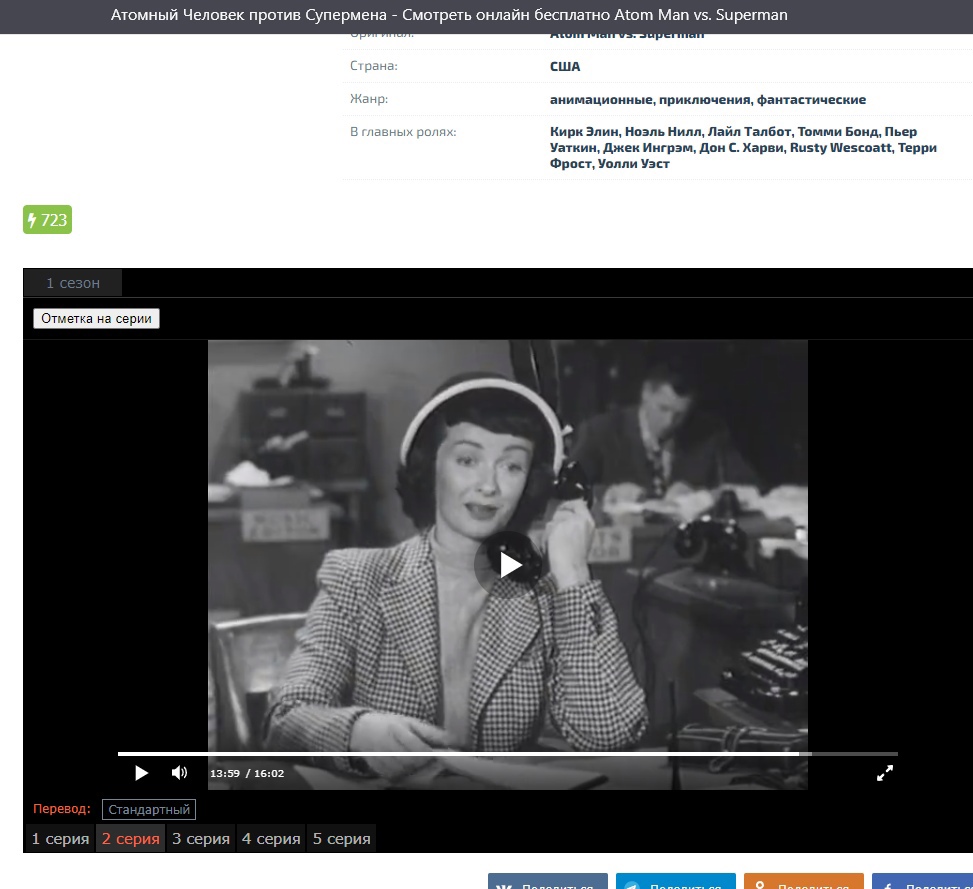Click the green 723 lightning rating badge
Viewport: 973px width, 889px height.
48,220
